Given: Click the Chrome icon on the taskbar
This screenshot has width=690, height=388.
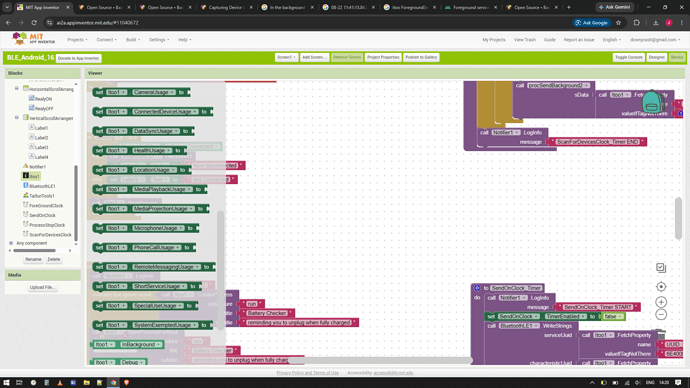Looking at the screenshot, I should click(x=113, y=382).
